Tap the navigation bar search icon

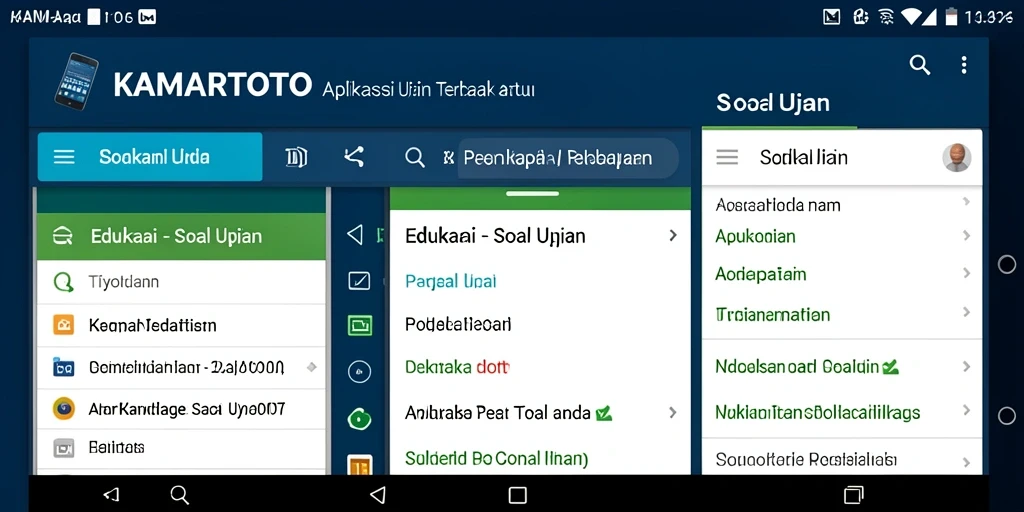click(x=180, y=494)
